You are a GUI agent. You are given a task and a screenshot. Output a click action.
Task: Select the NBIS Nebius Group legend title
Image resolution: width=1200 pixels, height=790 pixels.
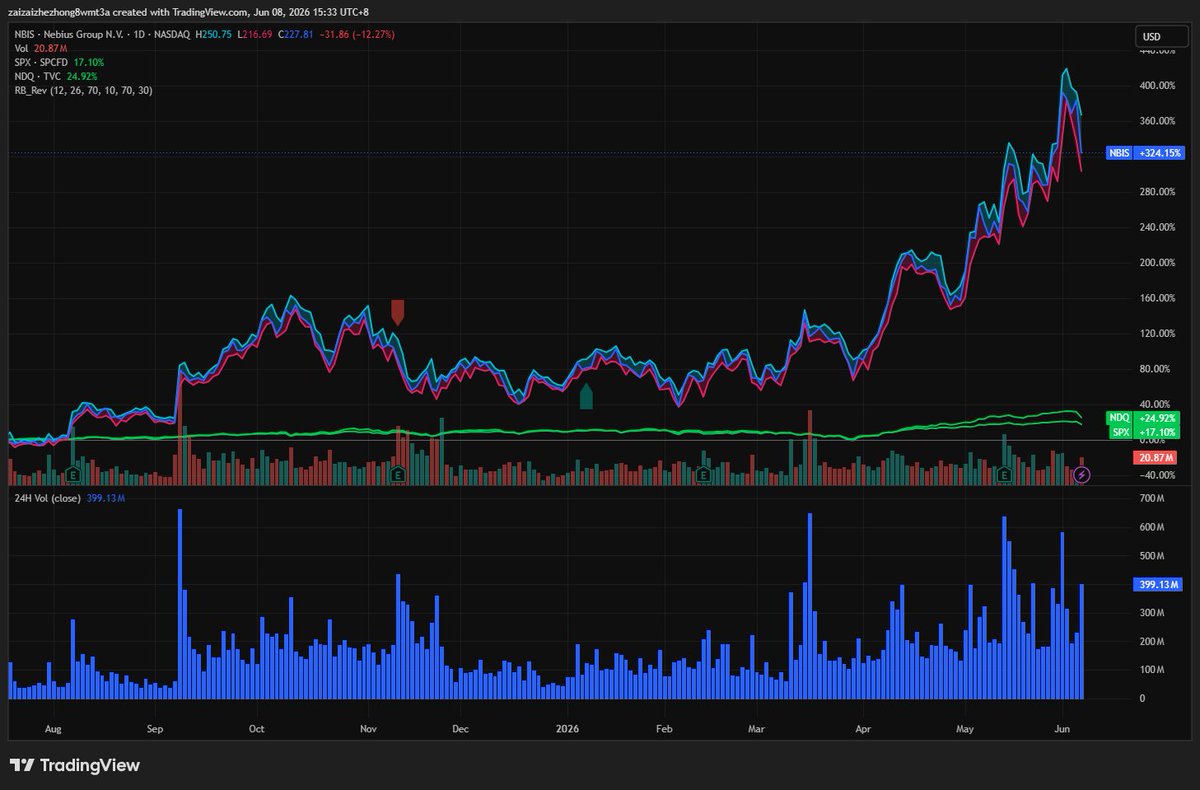102,34
